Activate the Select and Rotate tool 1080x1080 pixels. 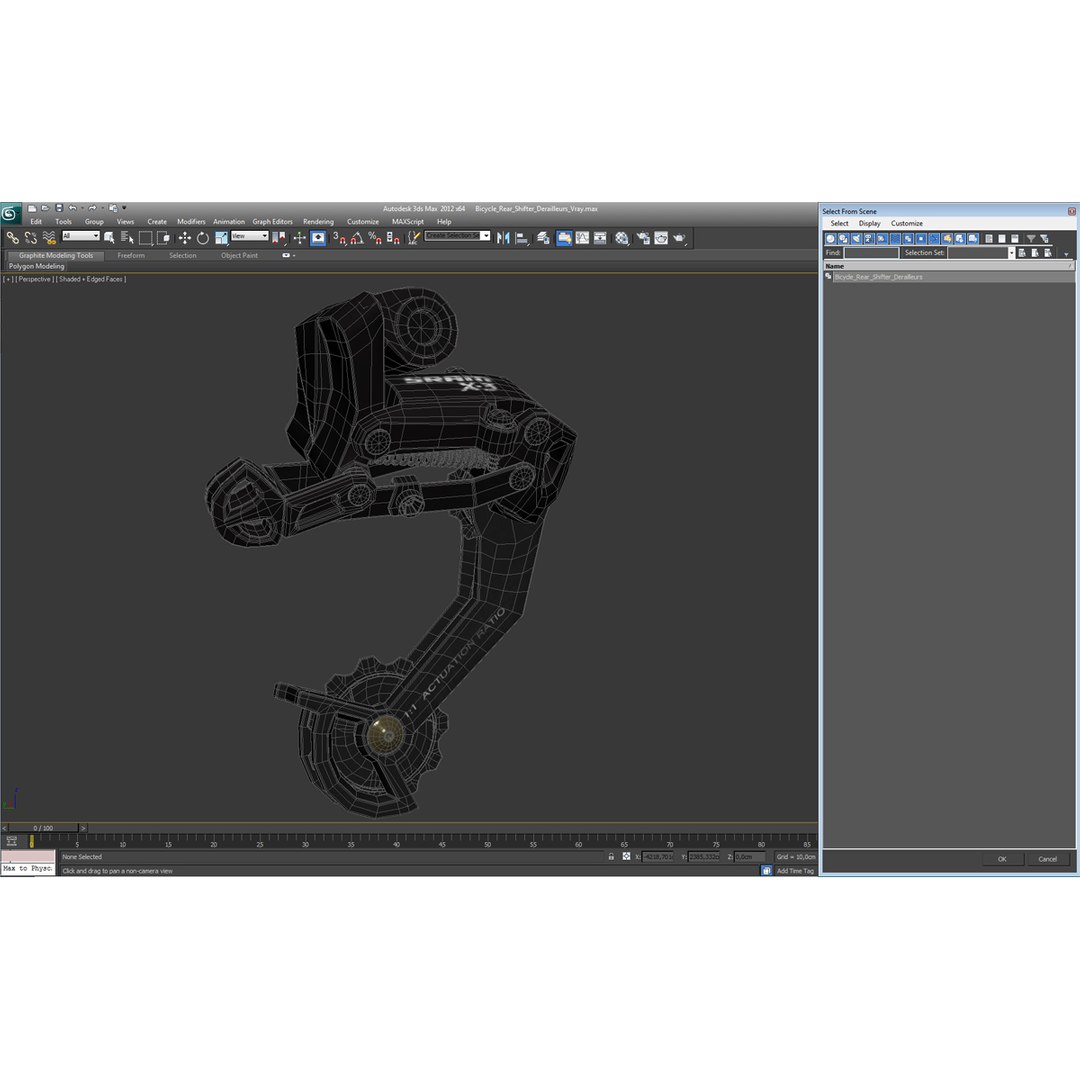click(x=202, y=238)
